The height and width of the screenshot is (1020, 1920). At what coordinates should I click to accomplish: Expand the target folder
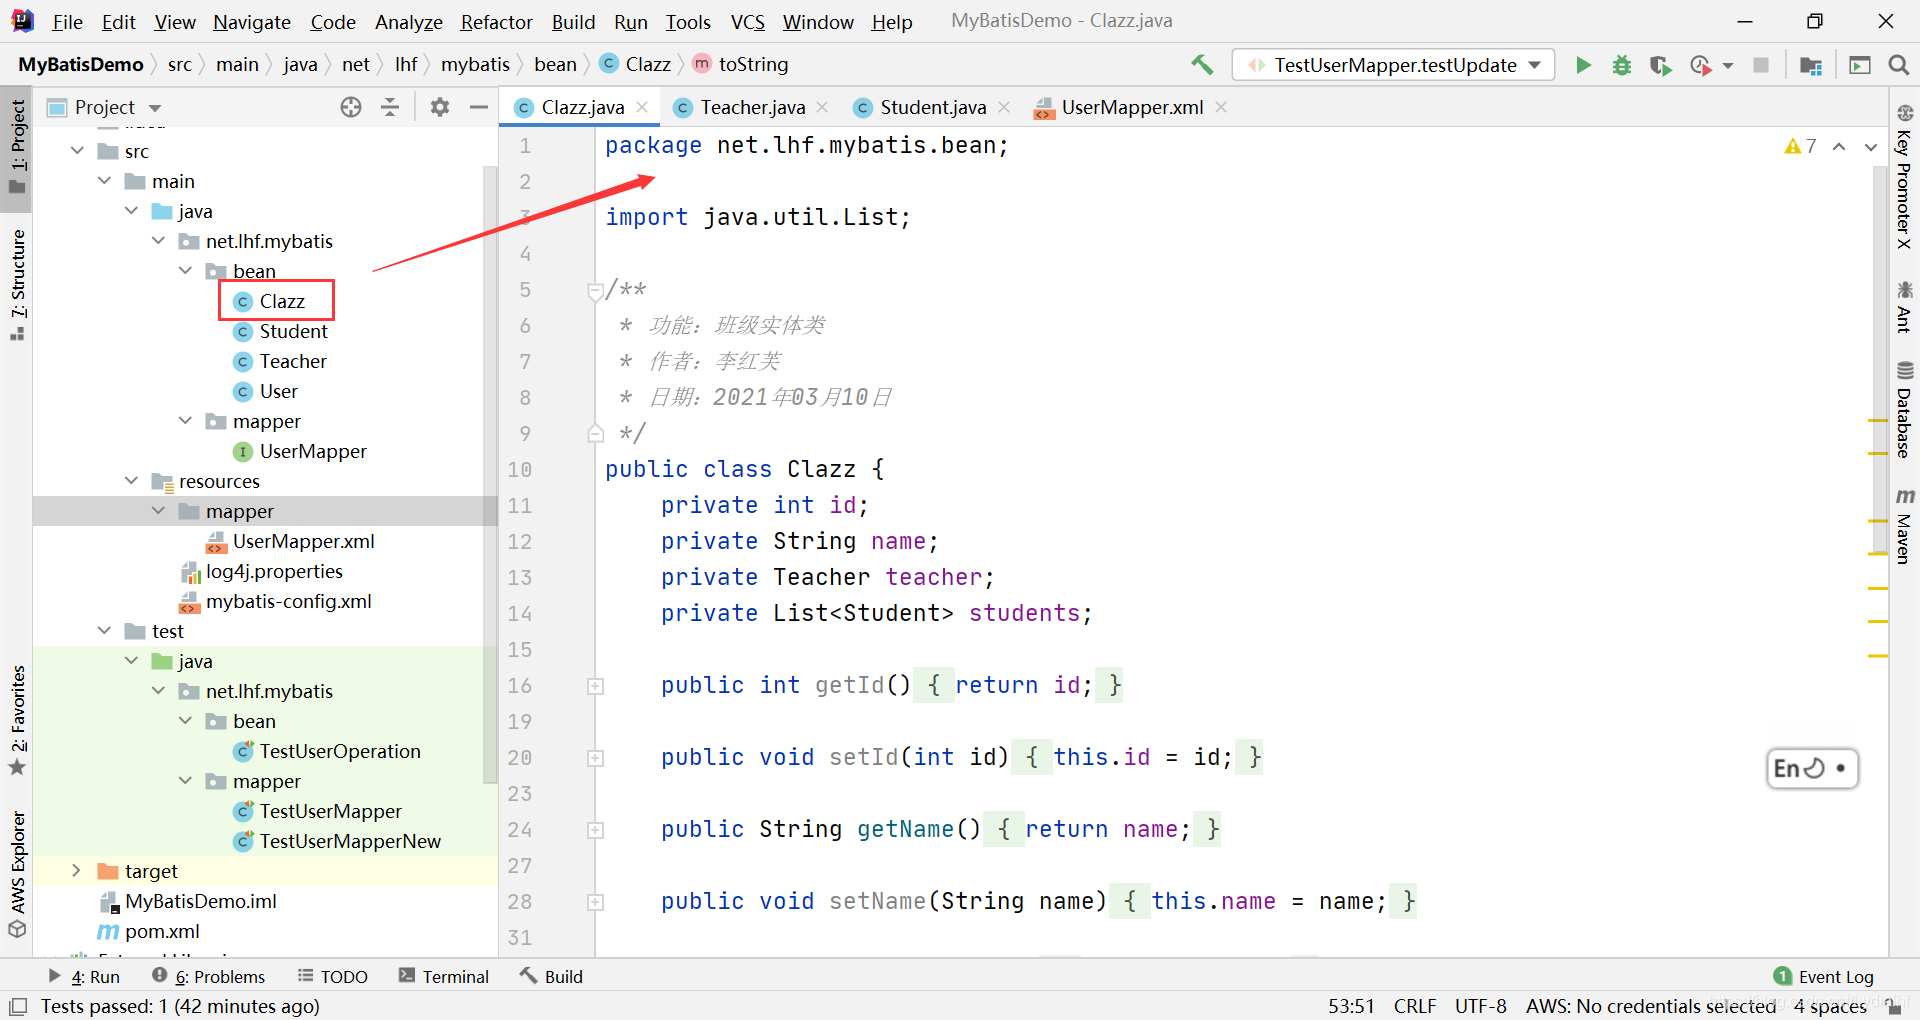coord(77,871)
